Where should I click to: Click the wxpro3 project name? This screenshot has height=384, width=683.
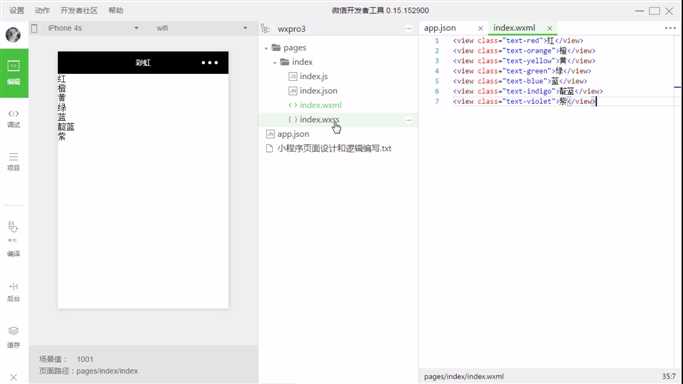click(291, 29)
